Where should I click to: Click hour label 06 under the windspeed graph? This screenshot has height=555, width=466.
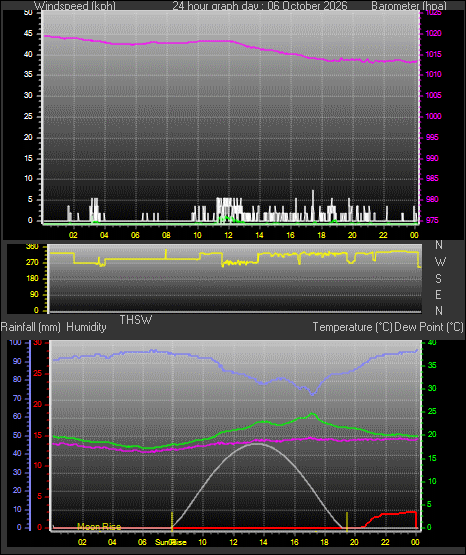click(135, 235)
